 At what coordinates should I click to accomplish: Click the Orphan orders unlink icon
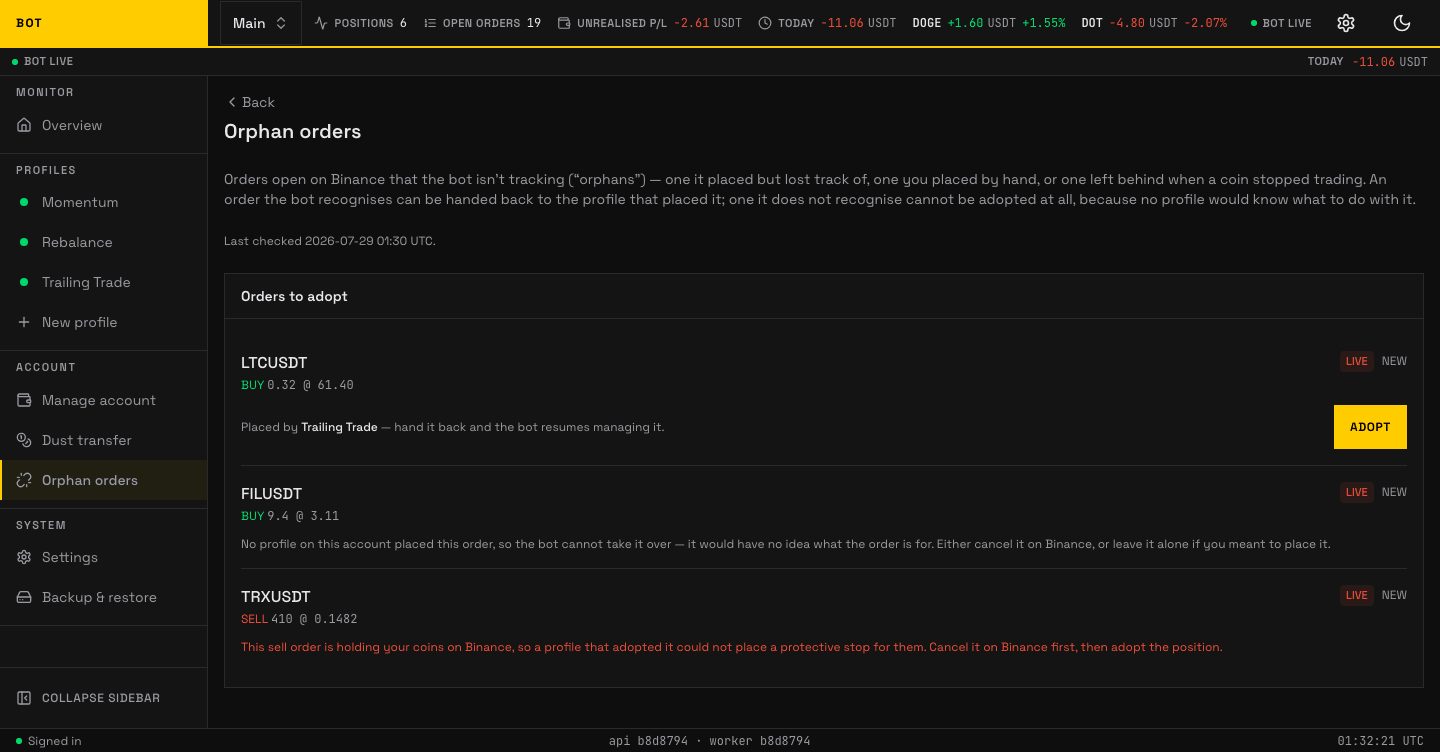pyautogui.click(x=25, y=480)
